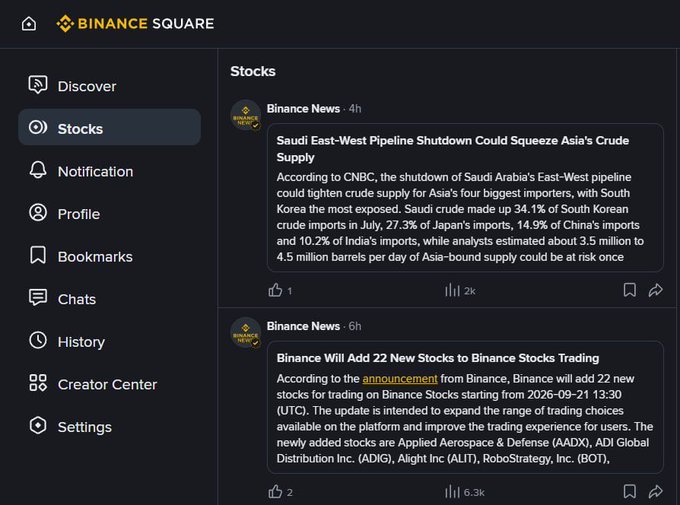Open Settings from the sidebar

pyautogui.click(x=109, y=426)
